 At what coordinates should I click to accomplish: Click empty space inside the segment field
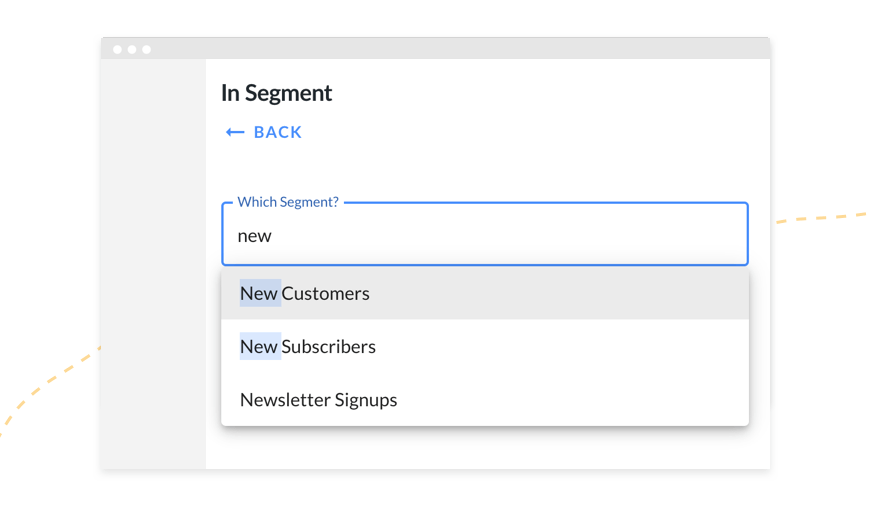(x=508, y=235)
